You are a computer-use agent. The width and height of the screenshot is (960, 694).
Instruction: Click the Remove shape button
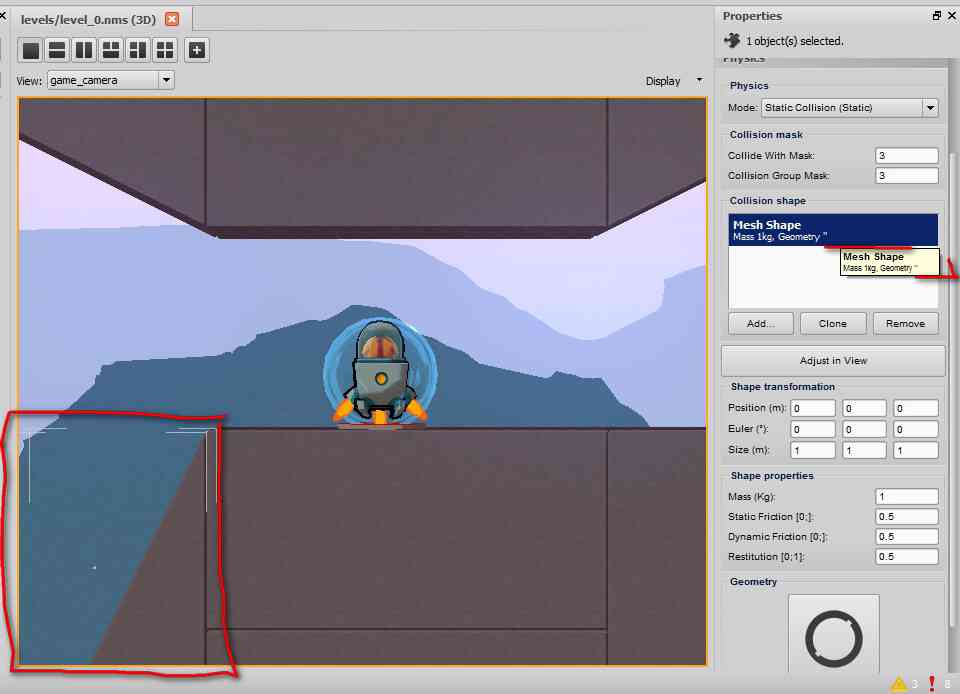click(x=905, y=323)
